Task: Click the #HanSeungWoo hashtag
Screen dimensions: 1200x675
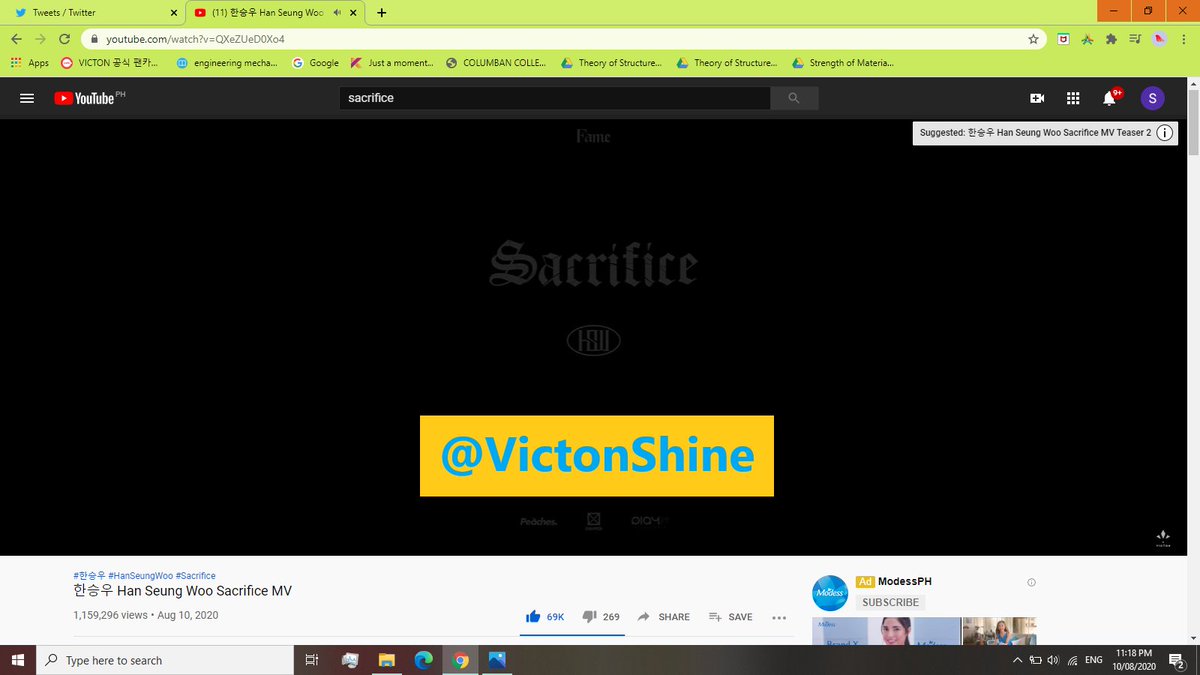Action: 139,576
